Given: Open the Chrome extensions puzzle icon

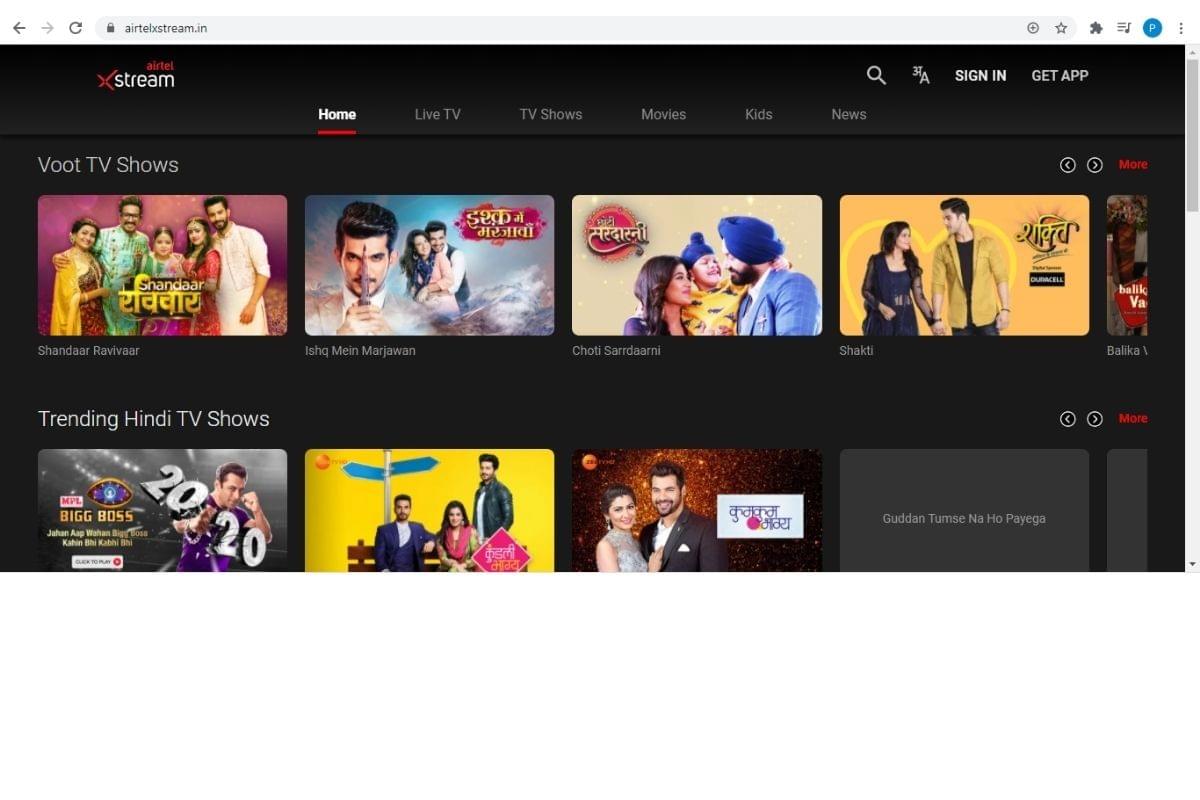Looking at the screenshot, I should 1096,28.
